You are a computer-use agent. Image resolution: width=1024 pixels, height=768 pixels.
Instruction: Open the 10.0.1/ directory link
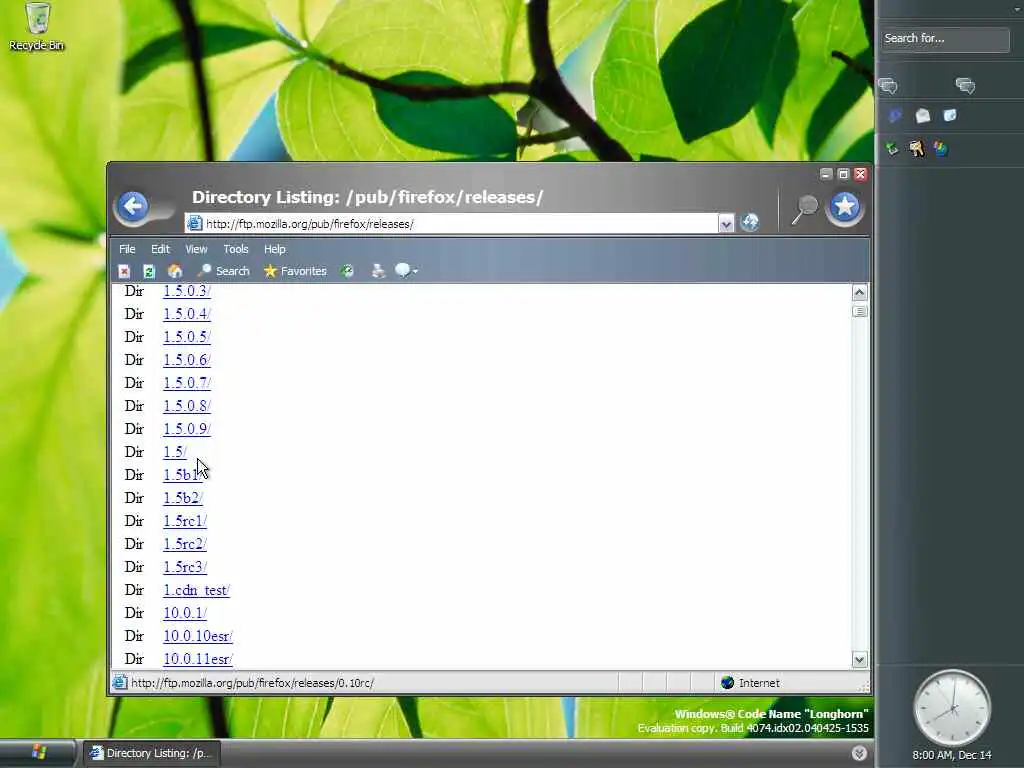185,613
